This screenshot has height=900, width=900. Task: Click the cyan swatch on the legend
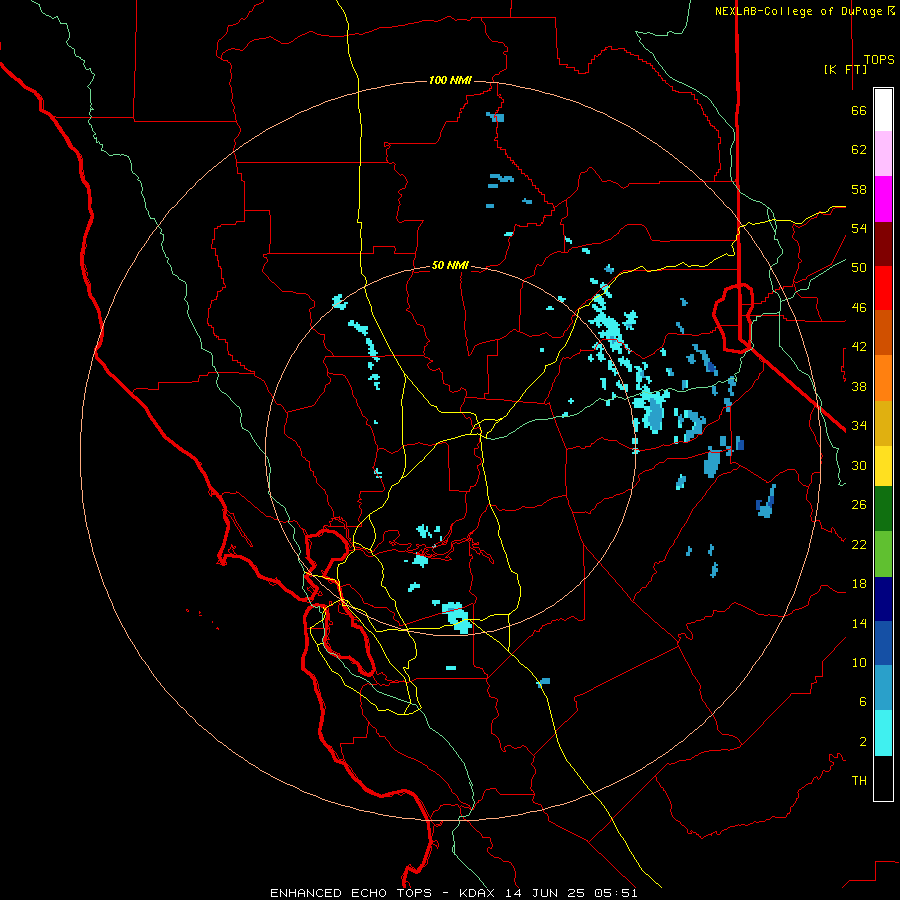(883, 733)
